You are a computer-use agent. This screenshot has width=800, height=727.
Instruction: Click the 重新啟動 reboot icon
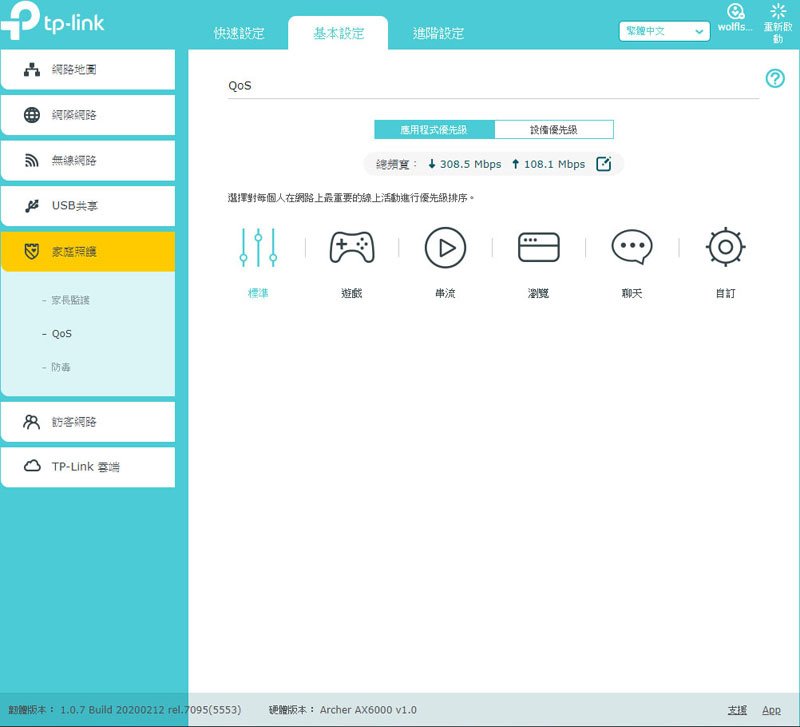(778, 11)
